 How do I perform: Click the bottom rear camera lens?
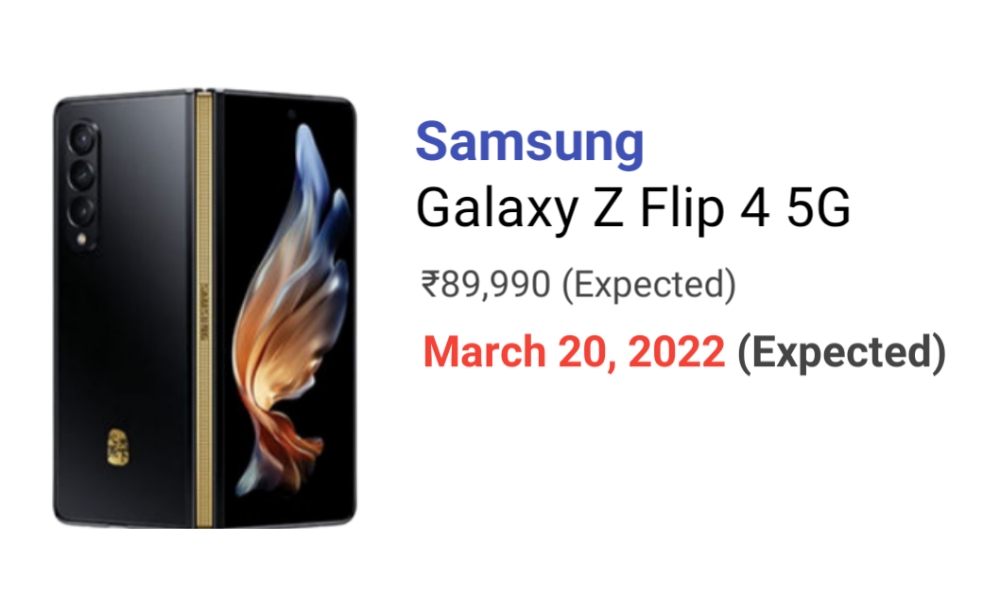[82, 210]
